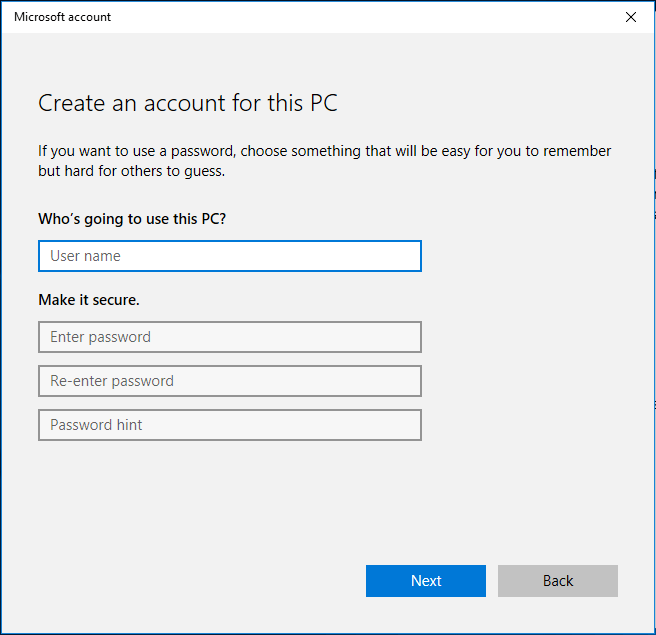Click the Microsoft account title text
Viewport: 656px width, 635px height.
point(62,17)
